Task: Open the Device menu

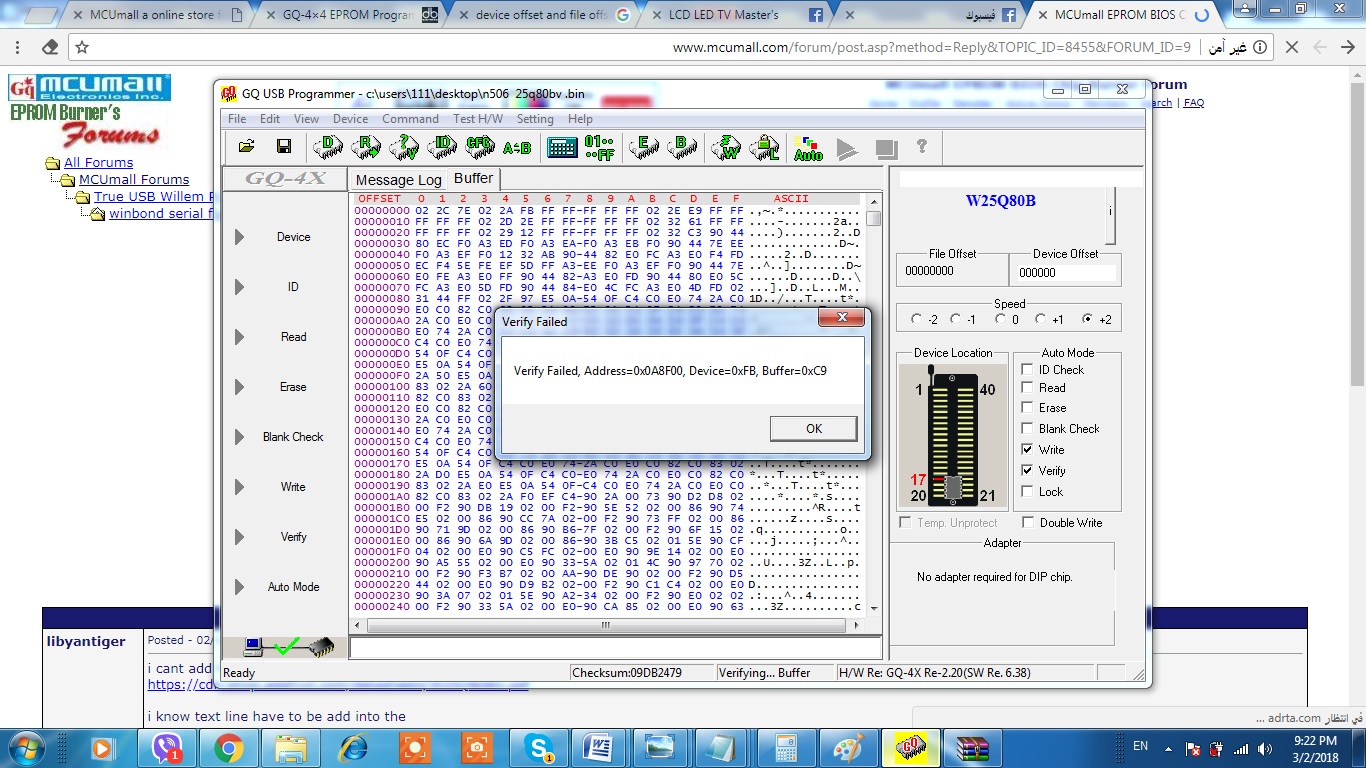Action: point(350,118)
